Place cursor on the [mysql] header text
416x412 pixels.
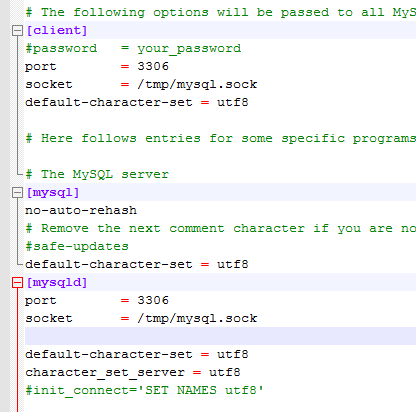tap(53, 192)
